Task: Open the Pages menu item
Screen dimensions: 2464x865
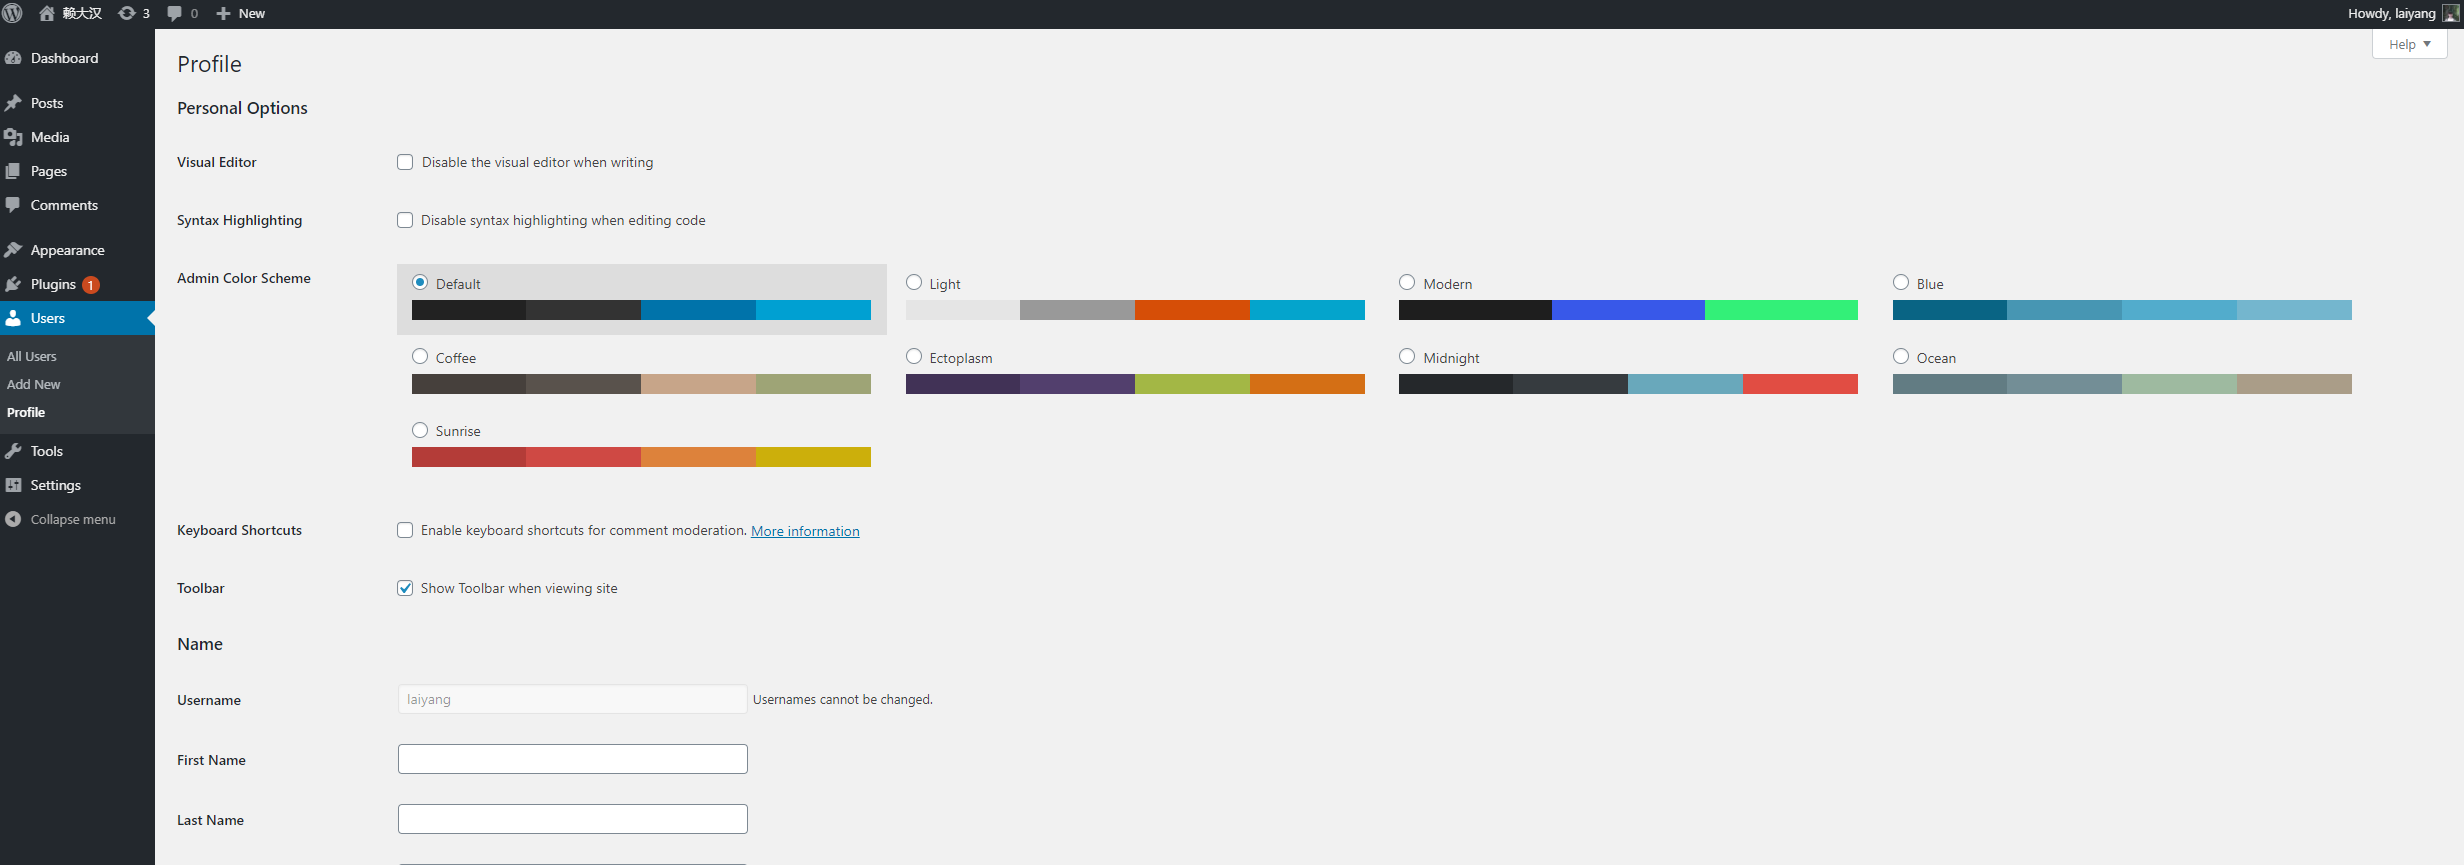Action: [x=77, y=171]
